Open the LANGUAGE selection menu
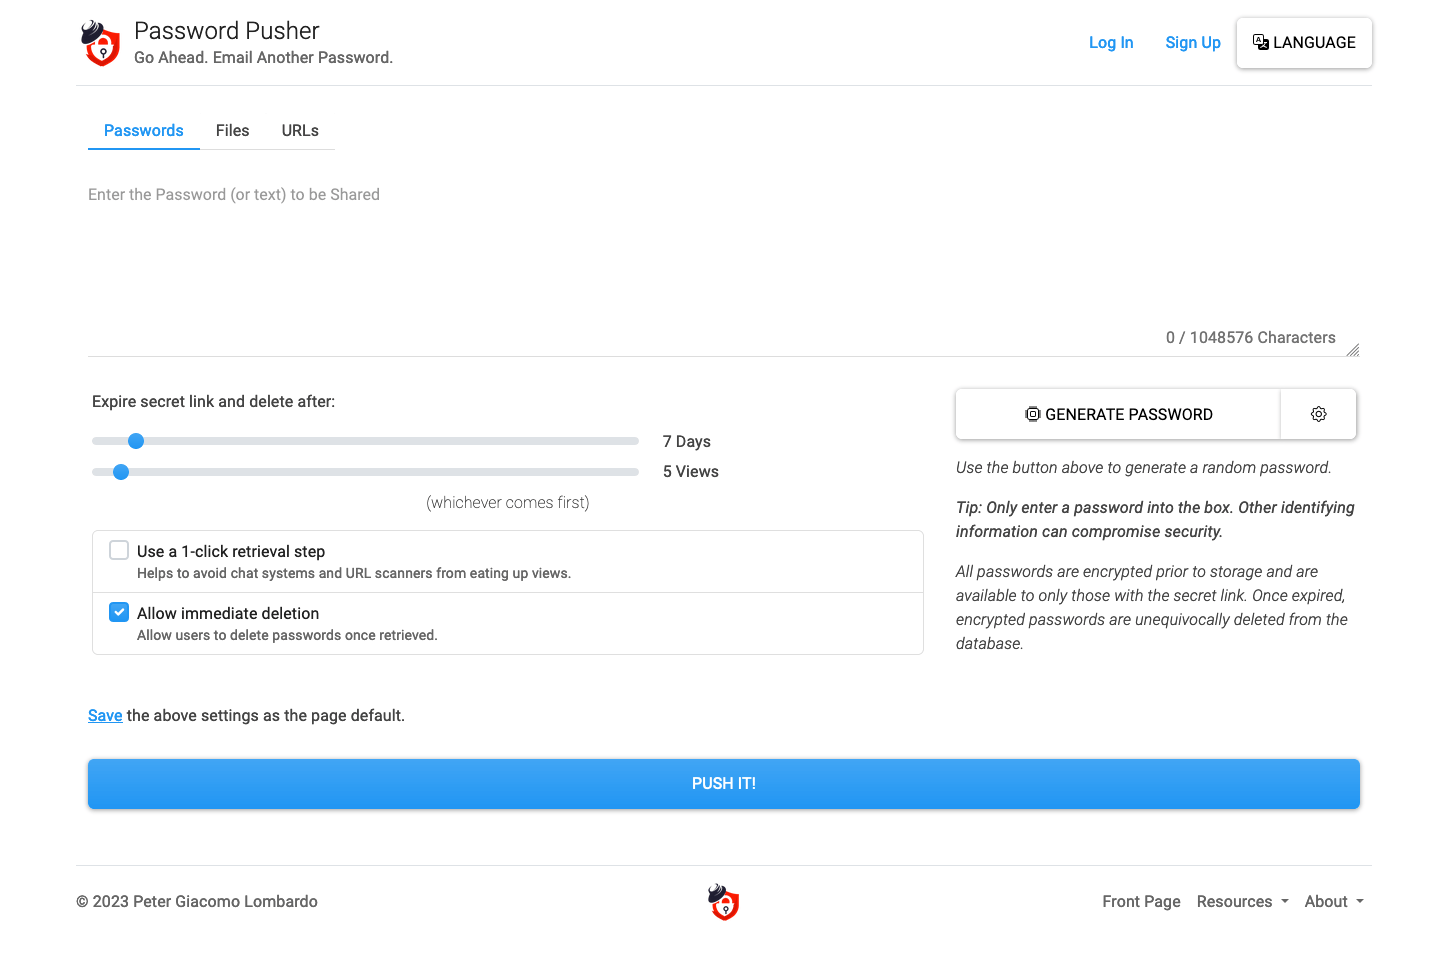This screenshot has height=978, width=1448. tap(1304, 42)
